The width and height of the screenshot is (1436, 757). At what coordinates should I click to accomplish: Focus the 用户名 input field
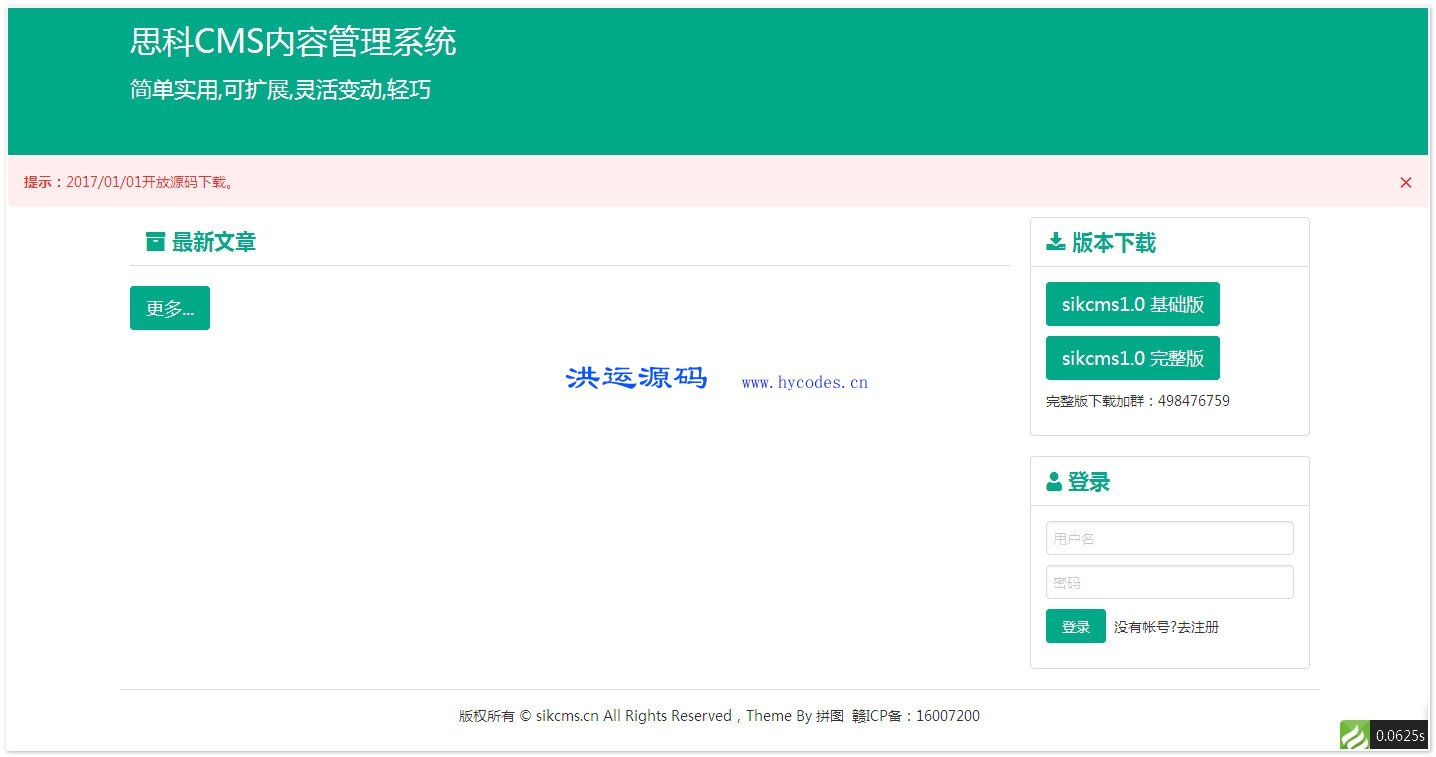(1170, 538)
